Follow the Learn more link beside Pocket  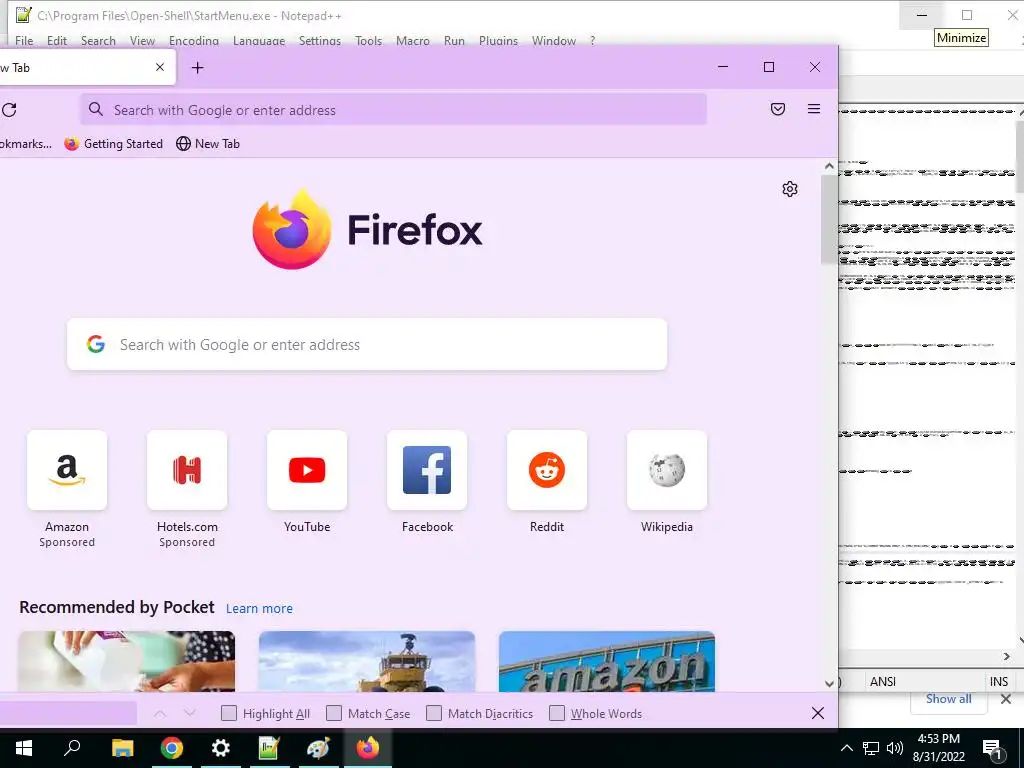pyautogui.click(x=259, y=609)
